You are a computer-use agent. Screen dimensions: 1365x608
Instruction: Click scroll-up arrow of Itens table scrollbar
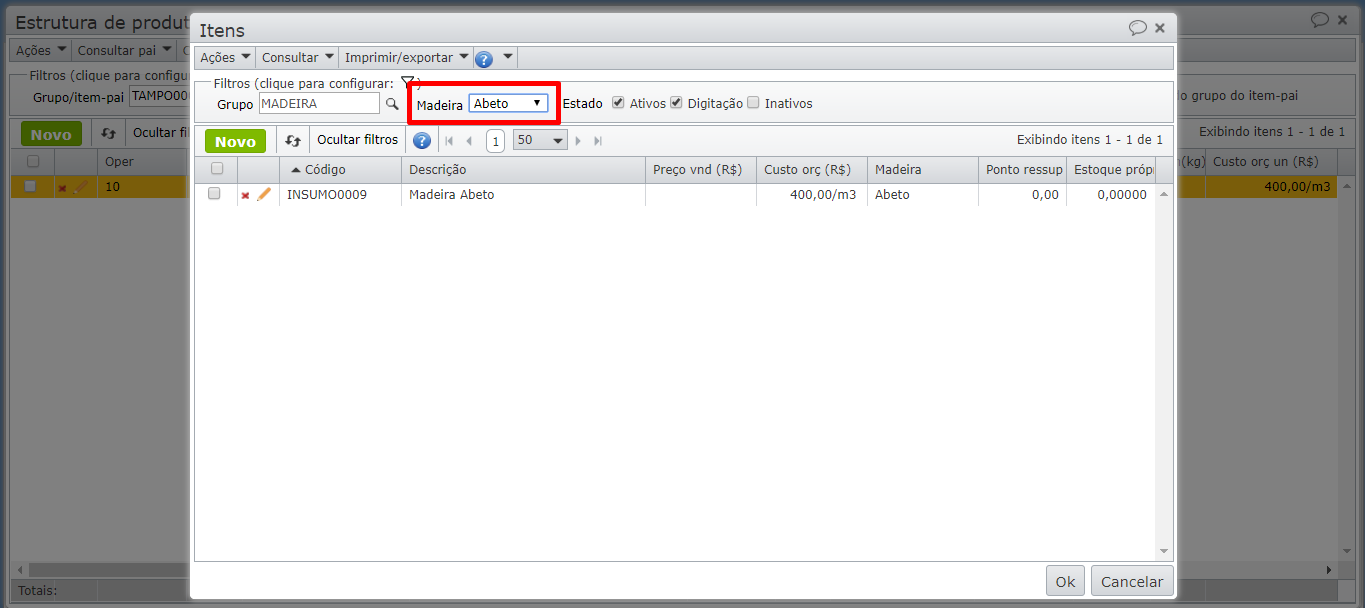coord(1163,194)
